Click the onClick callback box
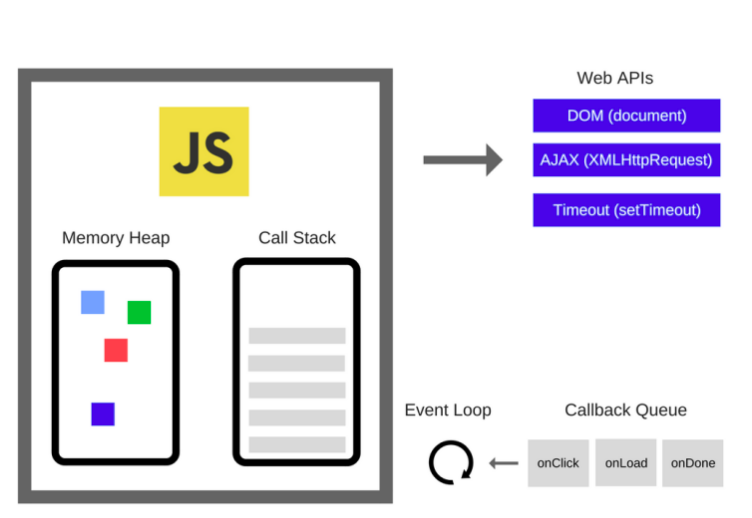This screenshot has height=518, width=752. (x=558, y=463)
